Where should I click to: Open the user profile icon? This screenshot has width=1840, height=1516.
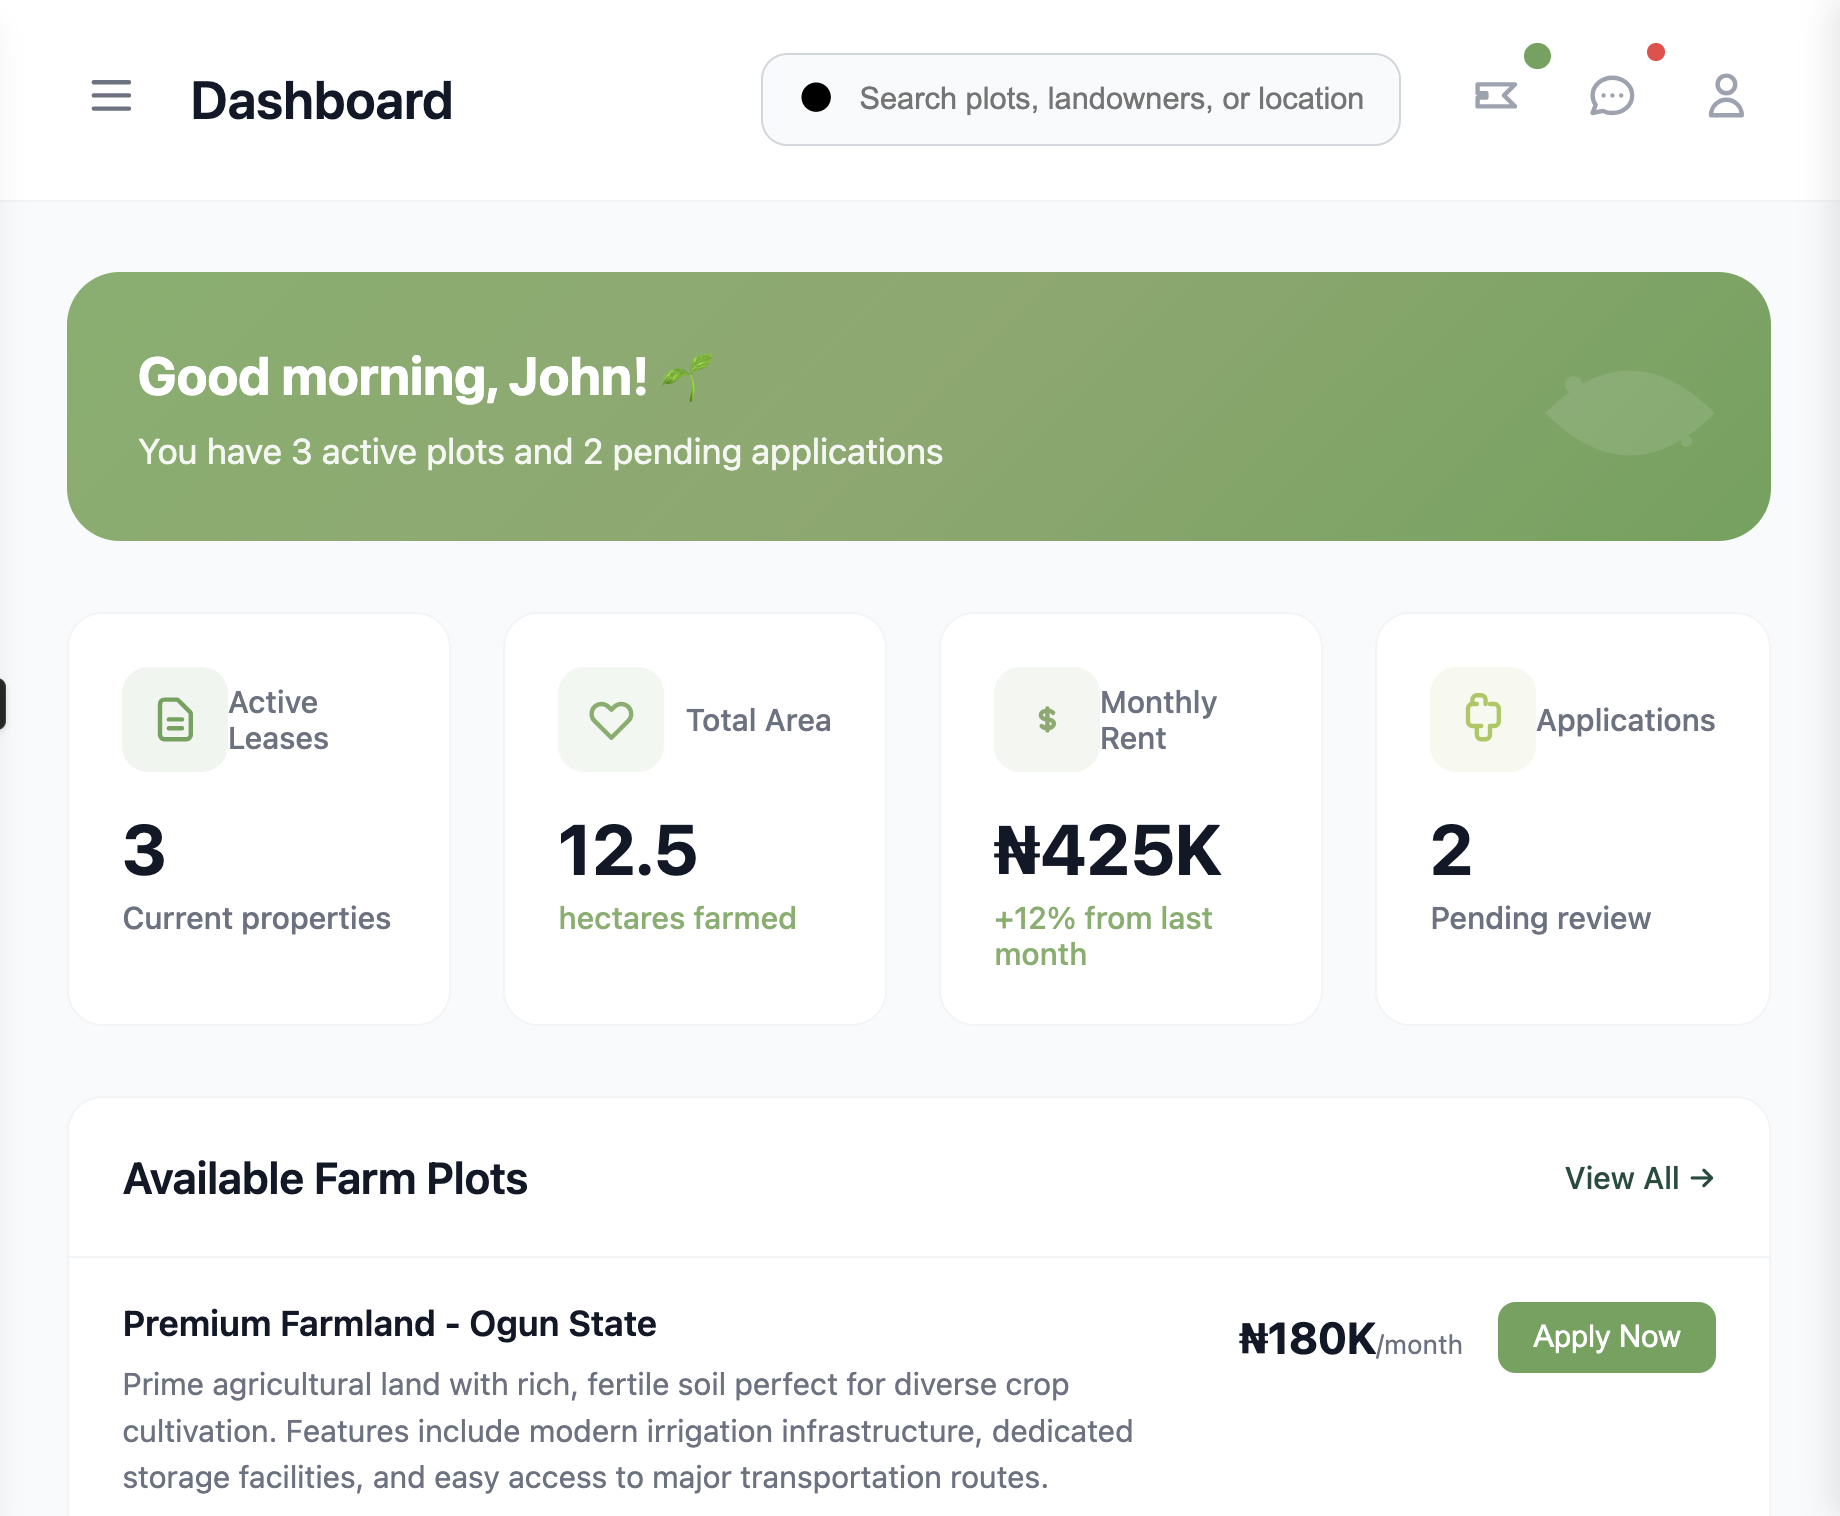1725,96
